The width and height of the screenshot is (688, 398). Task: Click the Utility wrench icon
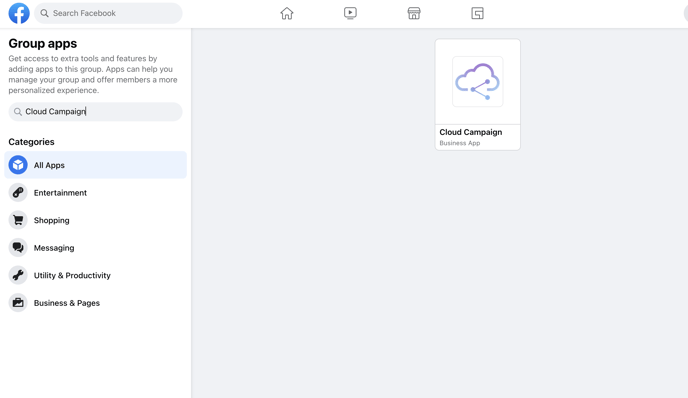(18, 275)
